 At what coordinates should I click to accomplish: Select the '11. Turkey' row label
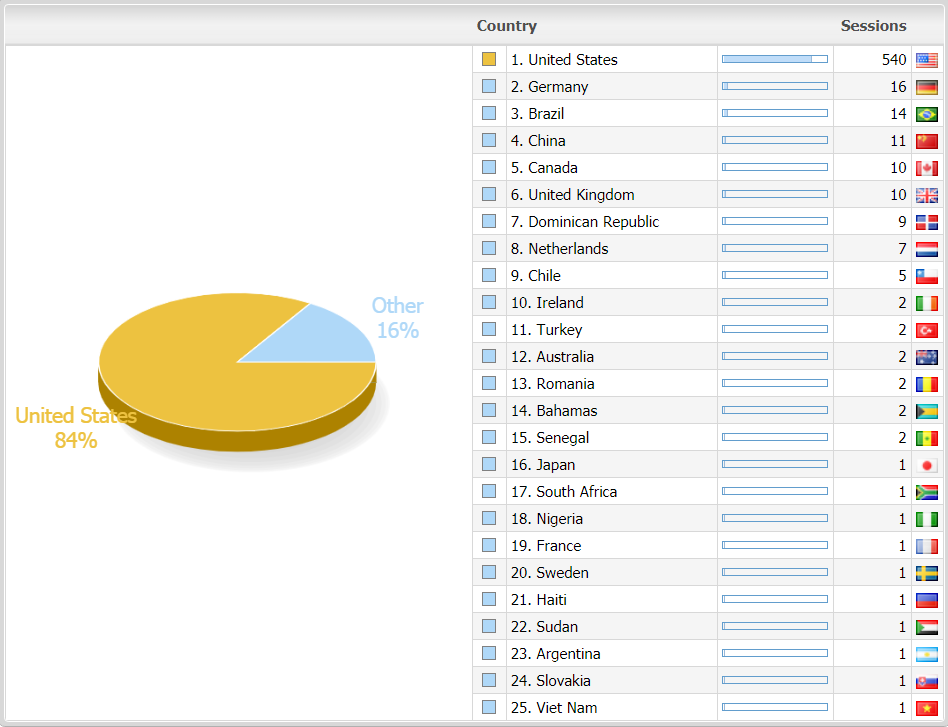547,330
